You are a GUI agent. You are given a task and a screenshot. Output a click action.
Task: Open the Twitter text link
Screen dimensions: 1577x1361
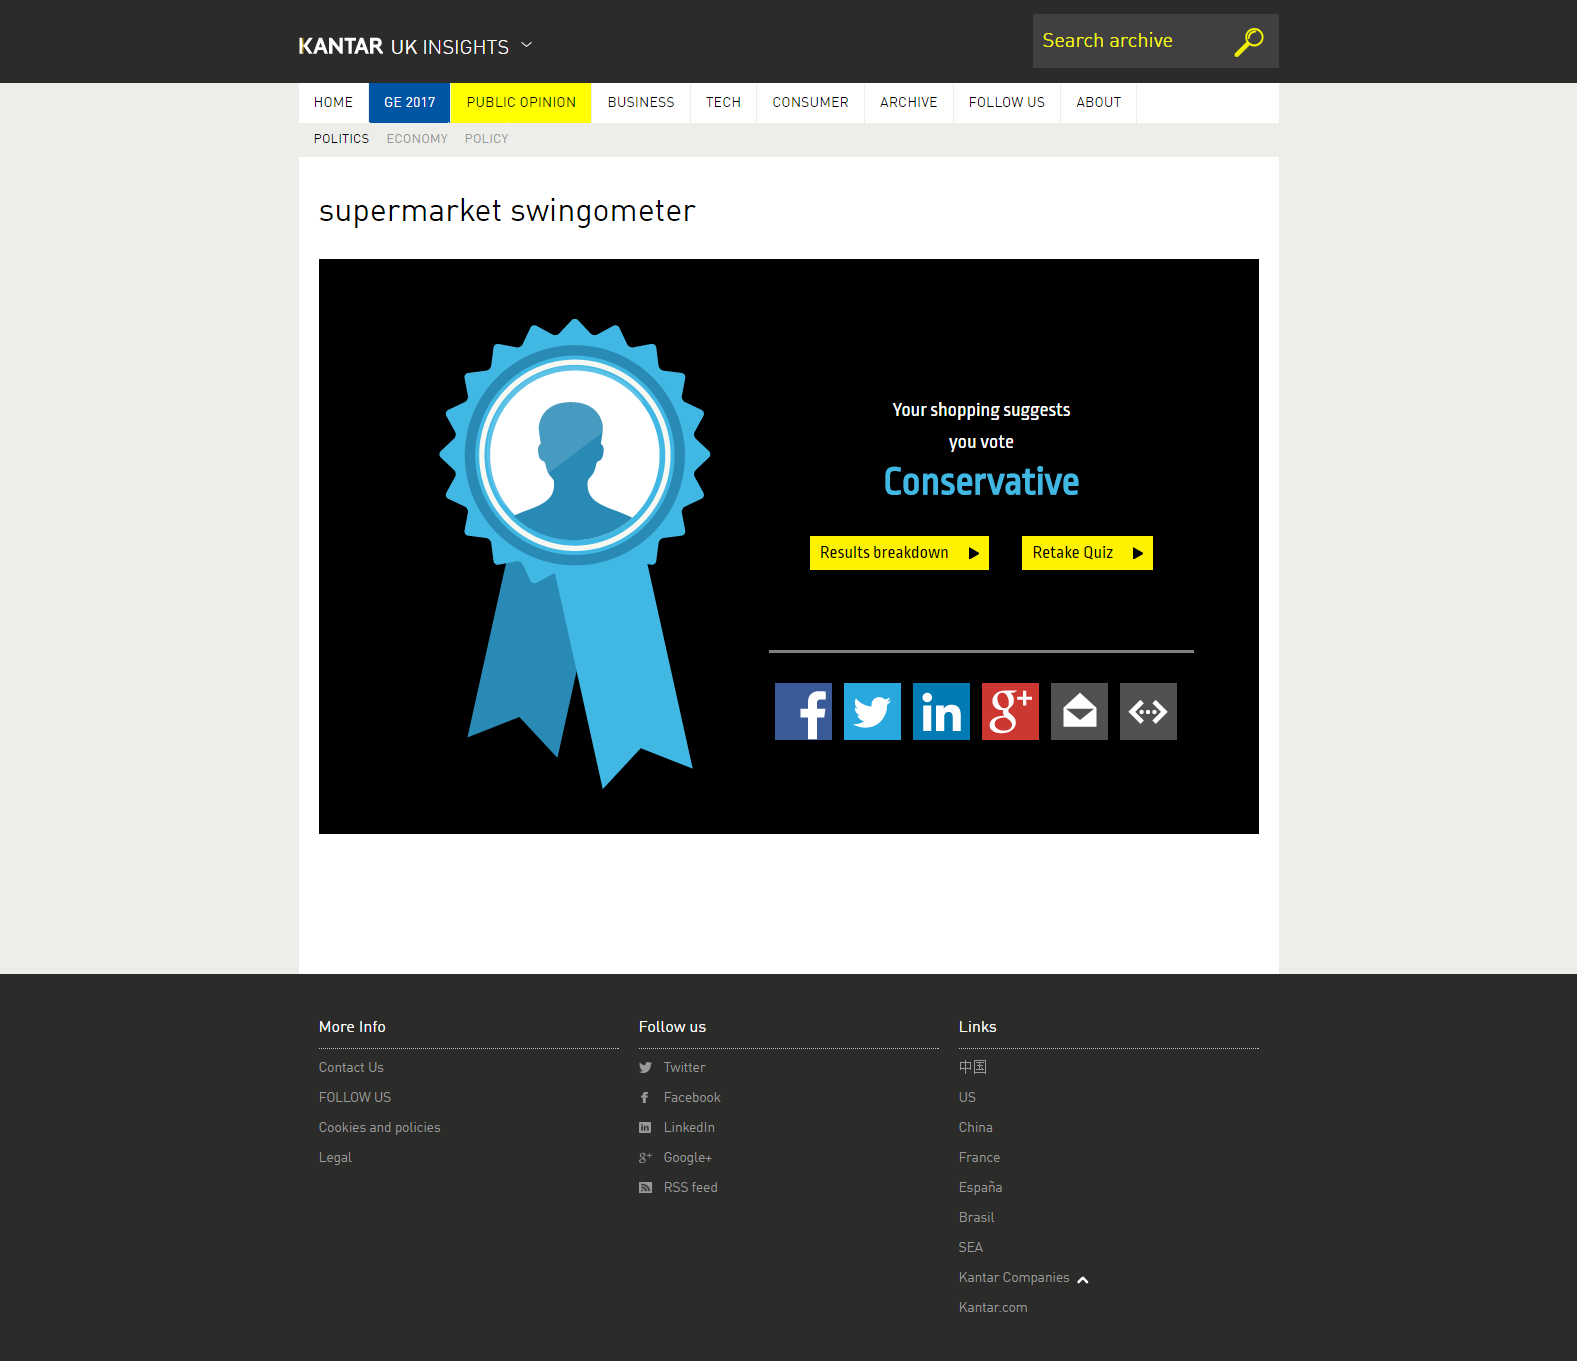[x=684, y=1068]
